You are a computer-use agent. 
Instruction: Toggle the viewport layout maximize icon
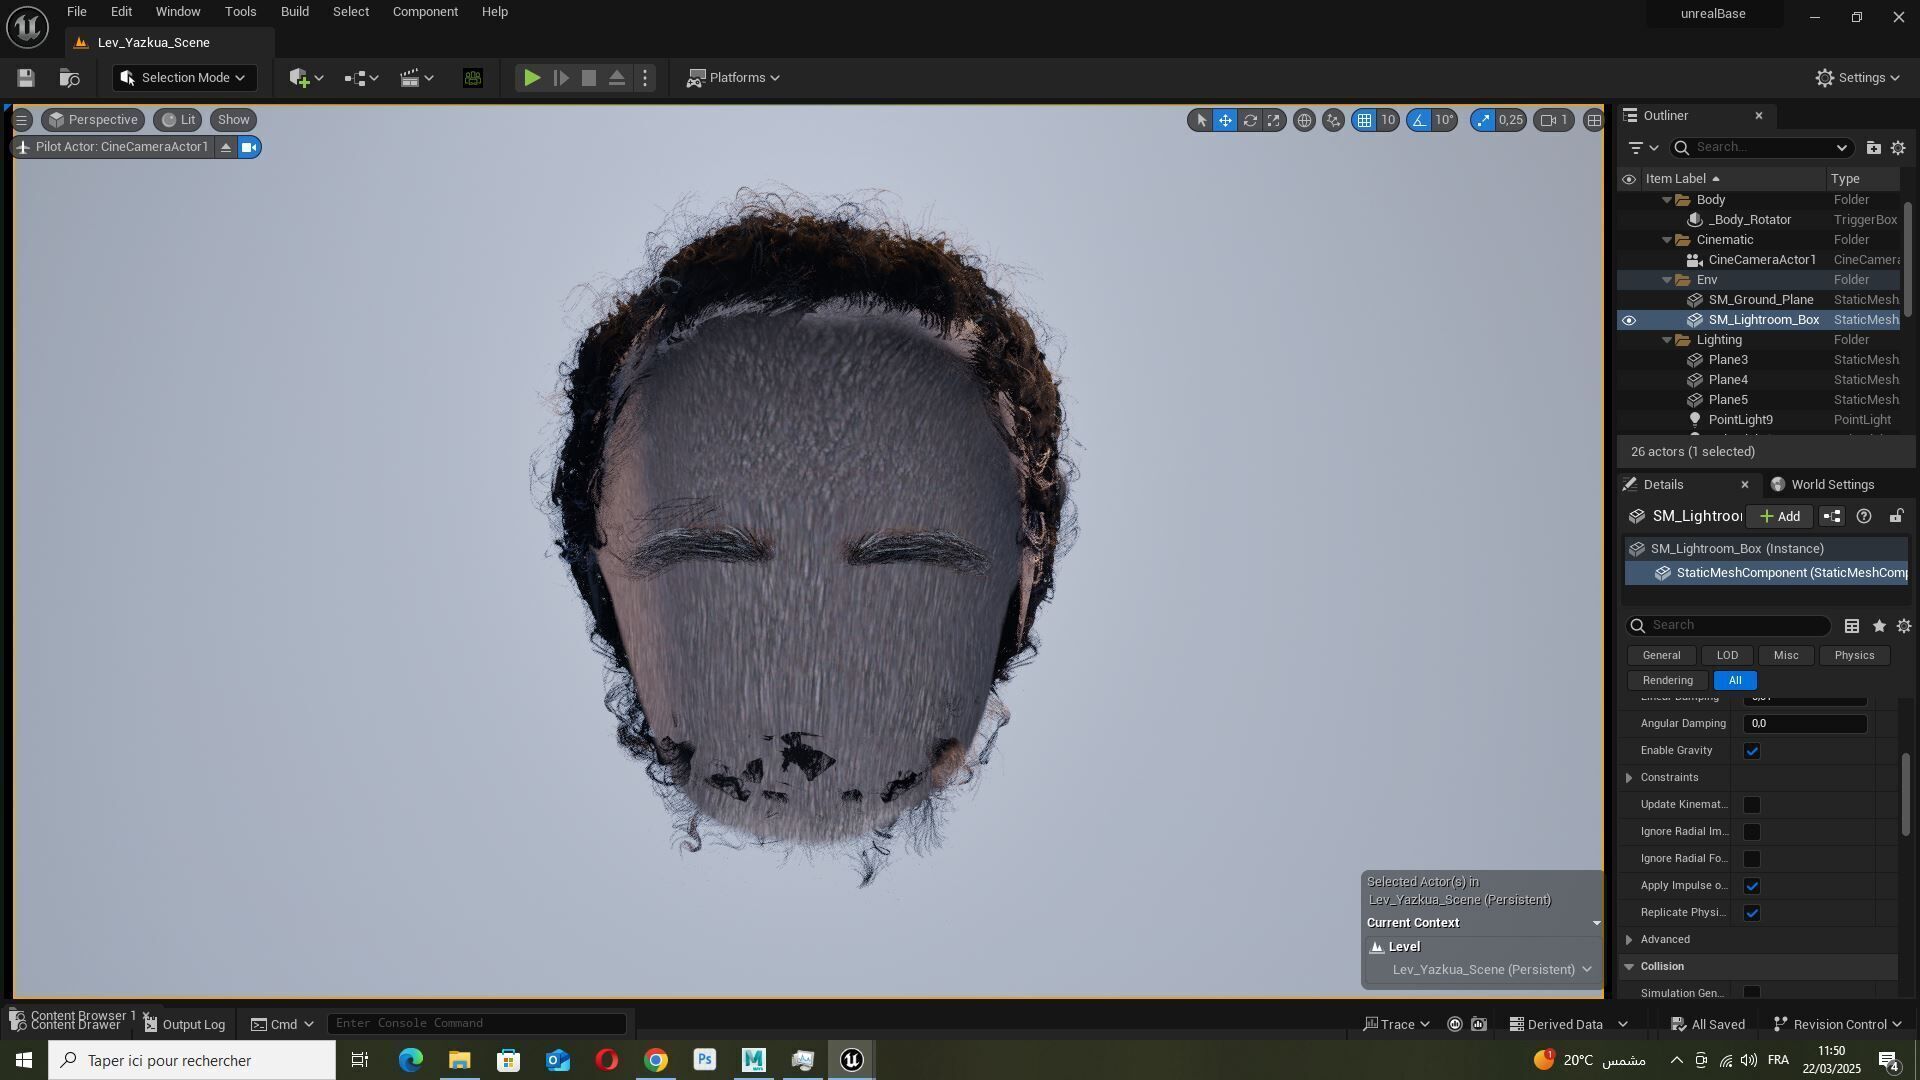point(1594,120)
